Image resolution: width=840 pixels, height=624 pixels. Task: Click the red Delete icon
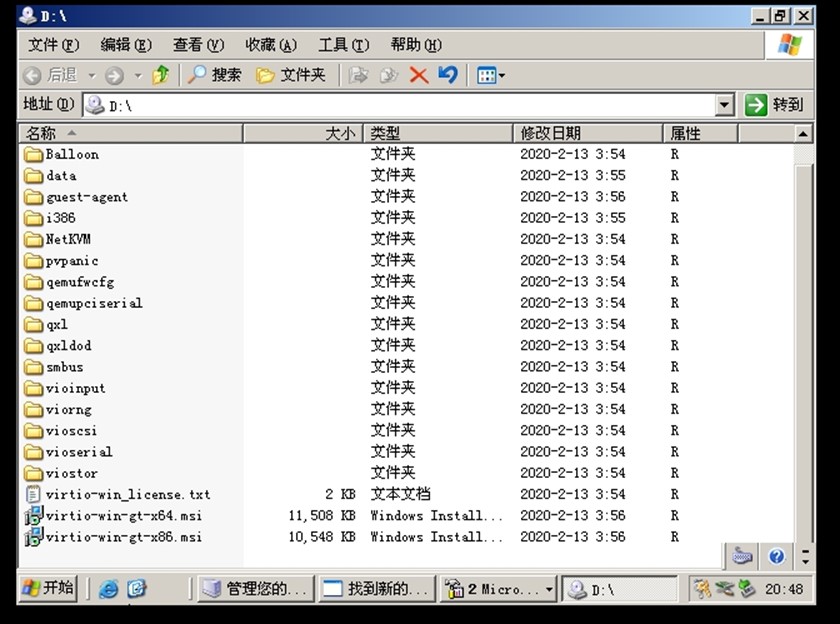(x=419, y=75)
